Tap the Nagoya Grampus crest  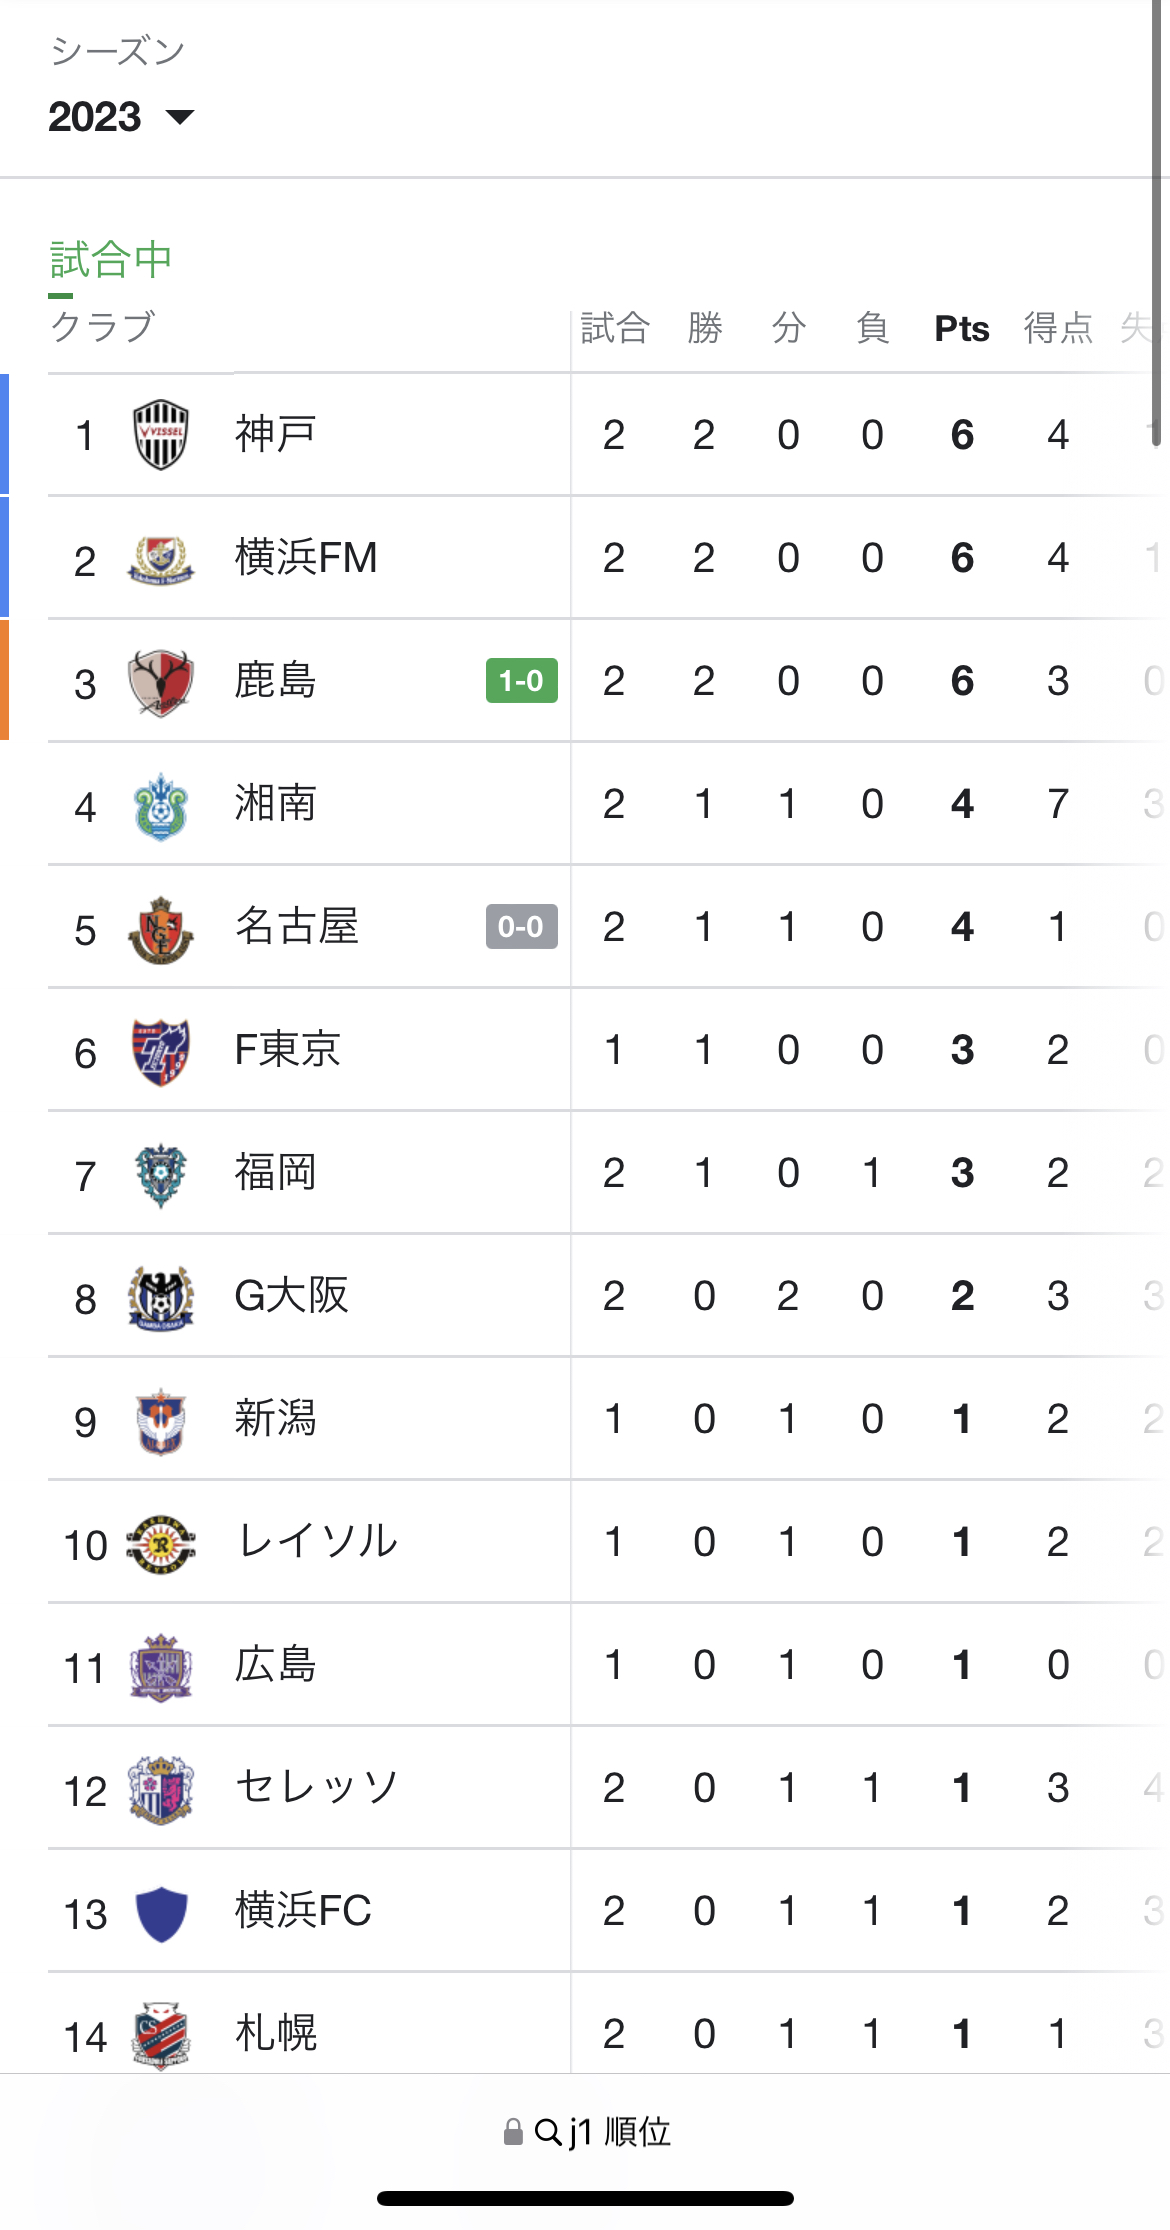(160, 928)
